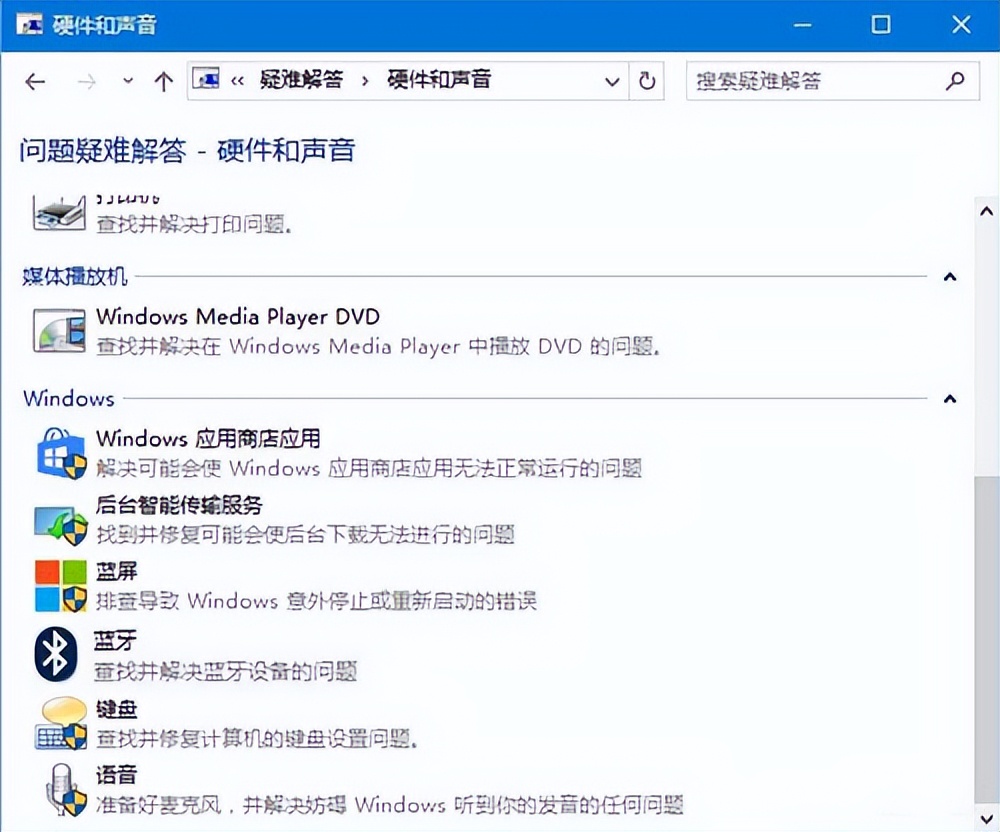Open the recent locations dropdown arrow
This screenshot has height=832, width=1000.
click(128, 81)
